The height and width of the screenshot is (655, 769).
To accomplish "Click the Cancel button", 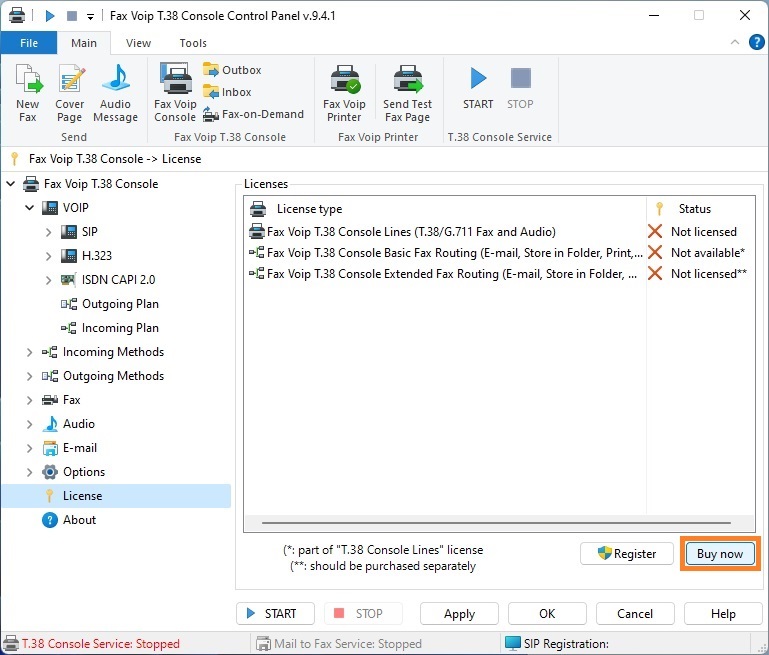I will click(x=635, y=613).
